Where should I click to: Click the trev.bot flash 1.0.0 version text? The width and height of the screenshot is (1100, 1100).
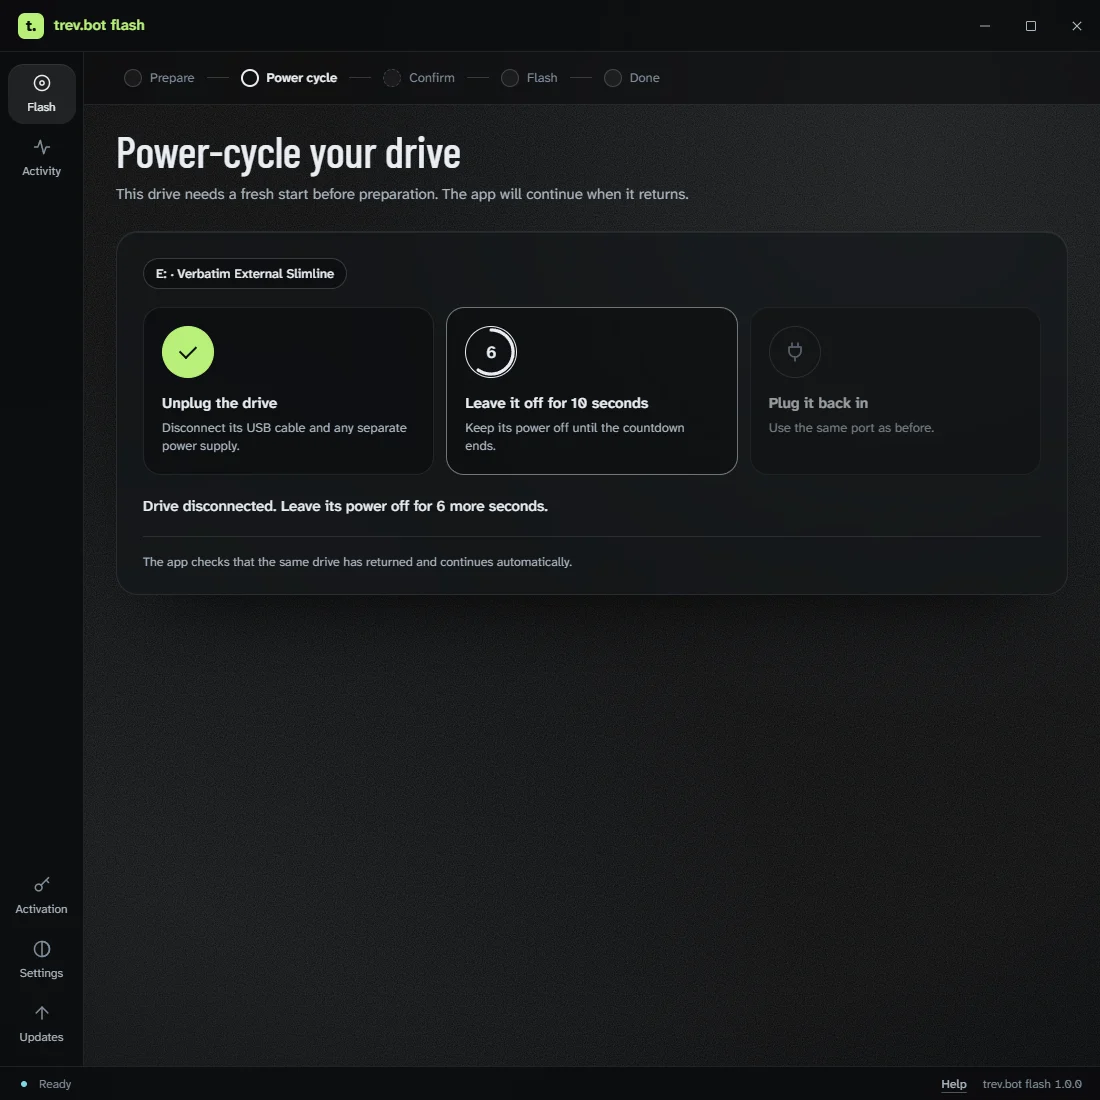click(1032, 1084)
